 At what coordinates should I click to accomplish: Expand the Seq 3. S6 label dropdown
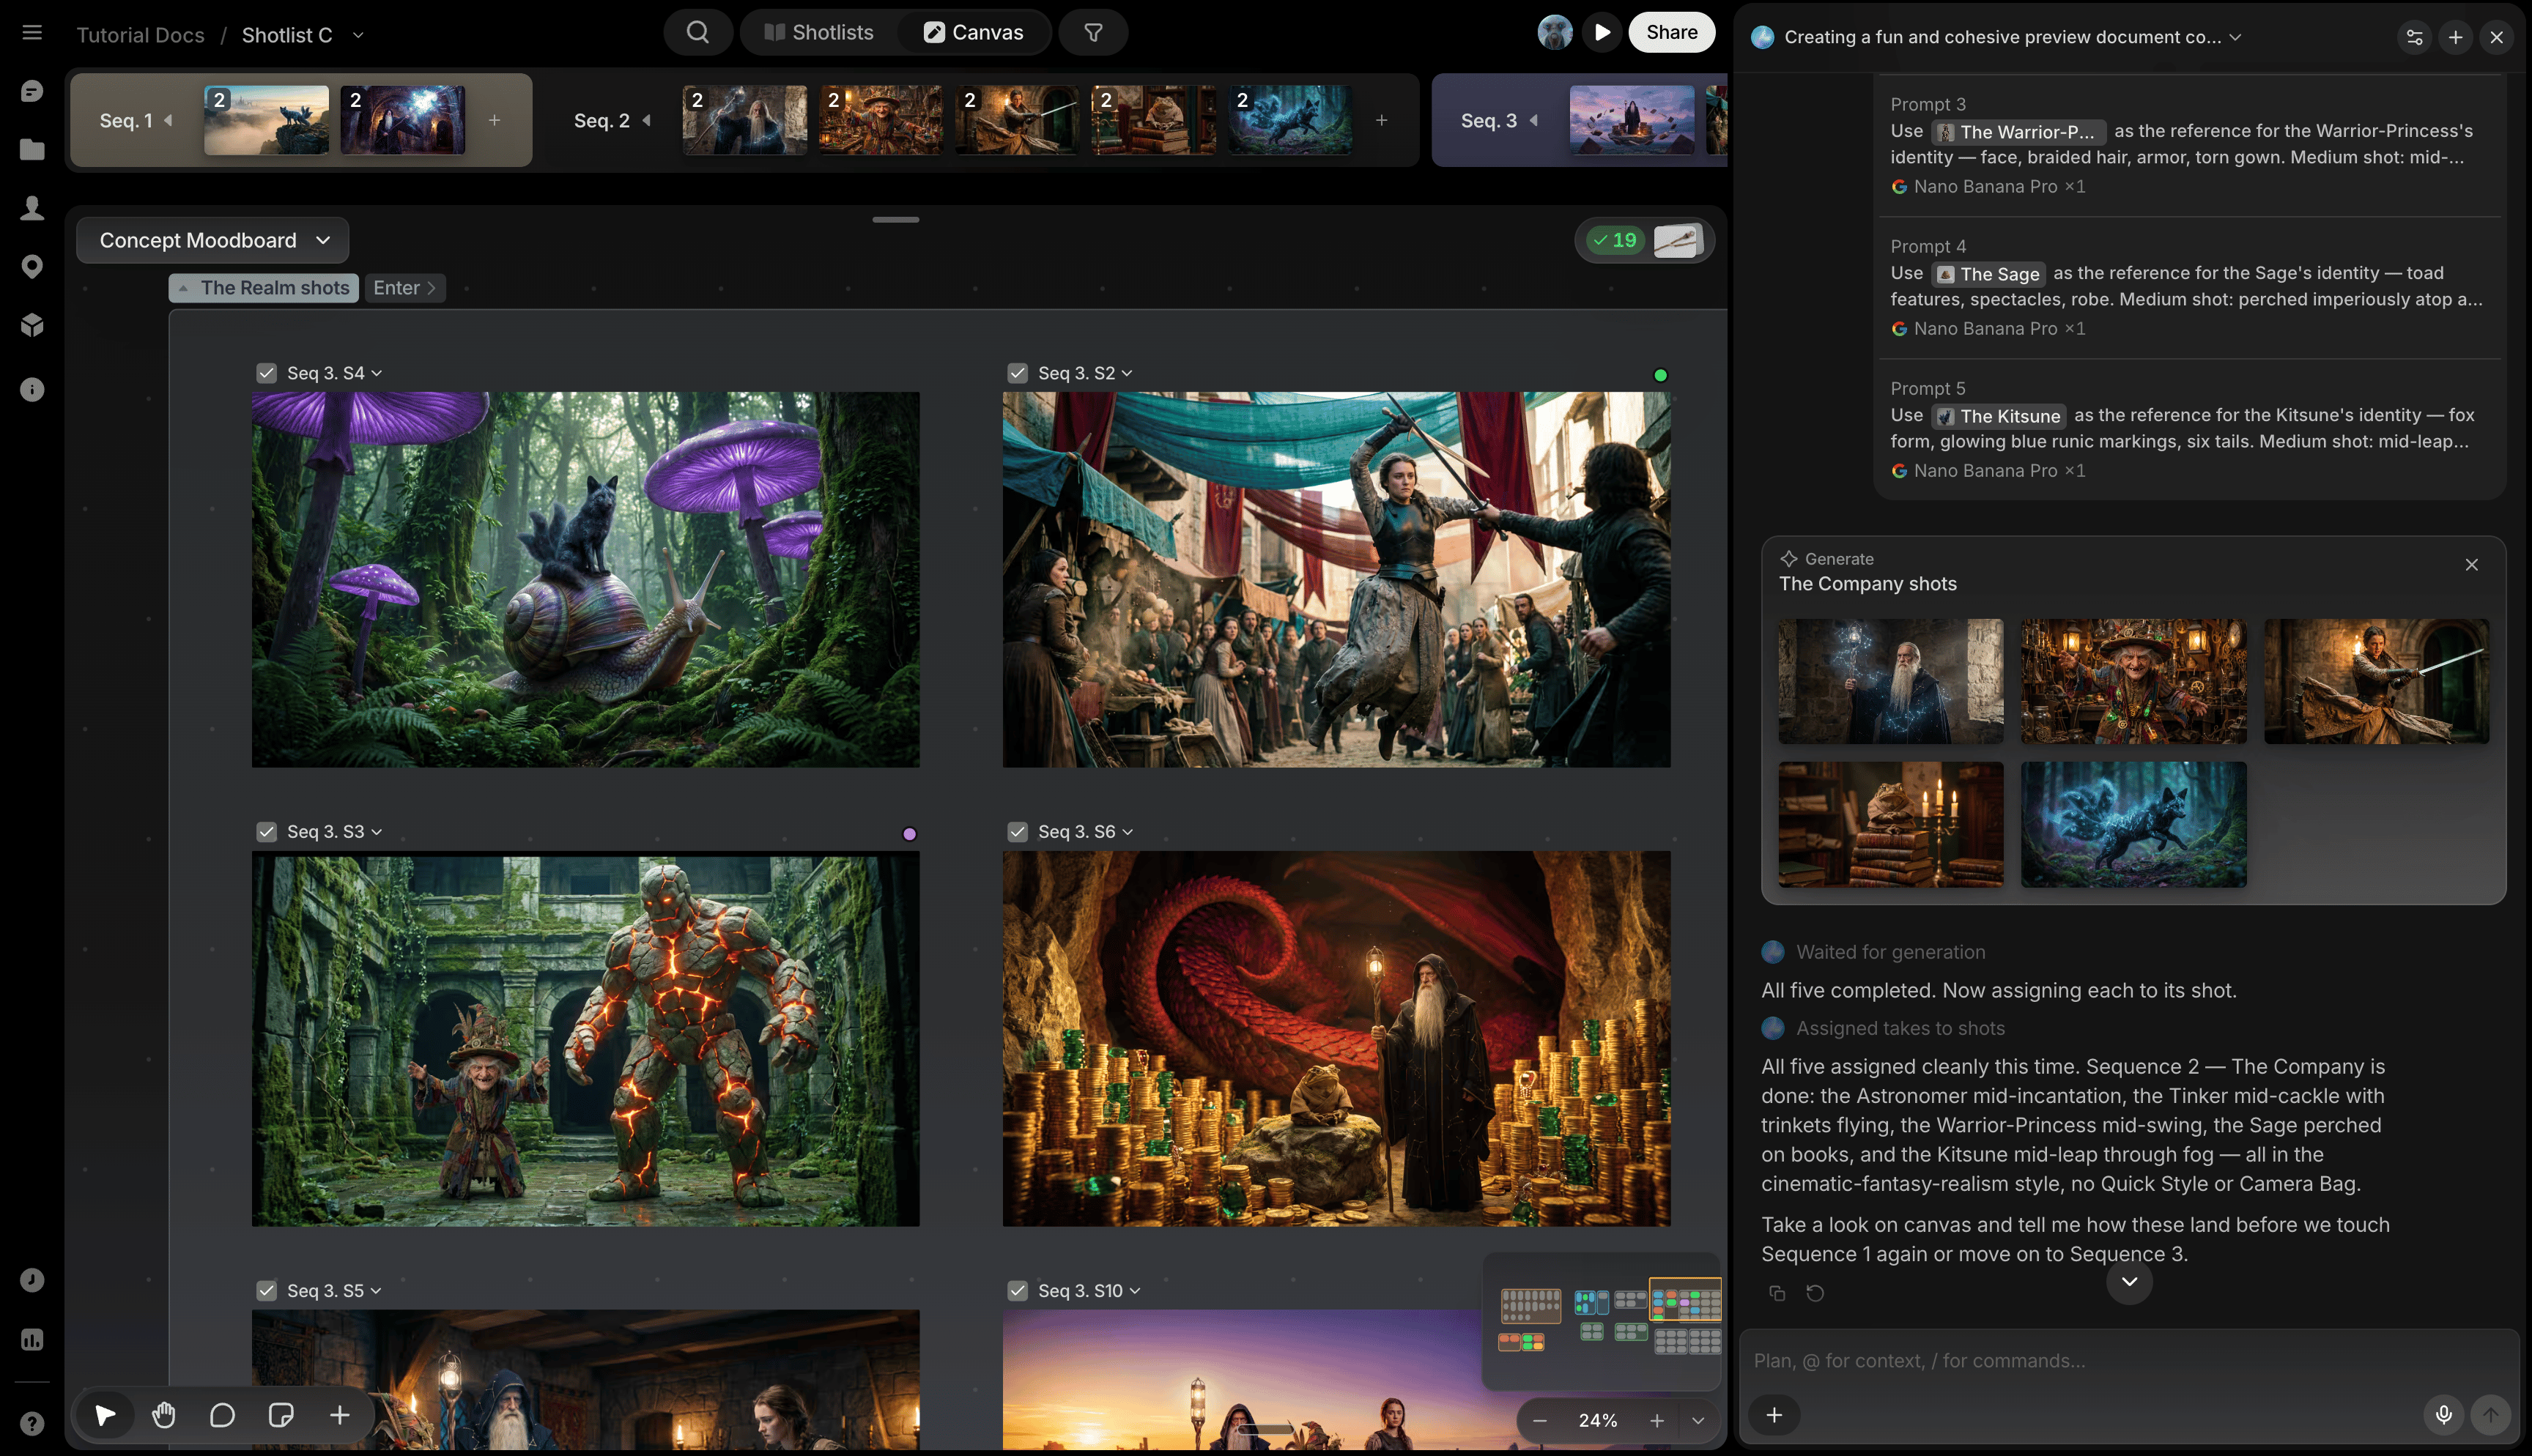tap(1127, 832)
